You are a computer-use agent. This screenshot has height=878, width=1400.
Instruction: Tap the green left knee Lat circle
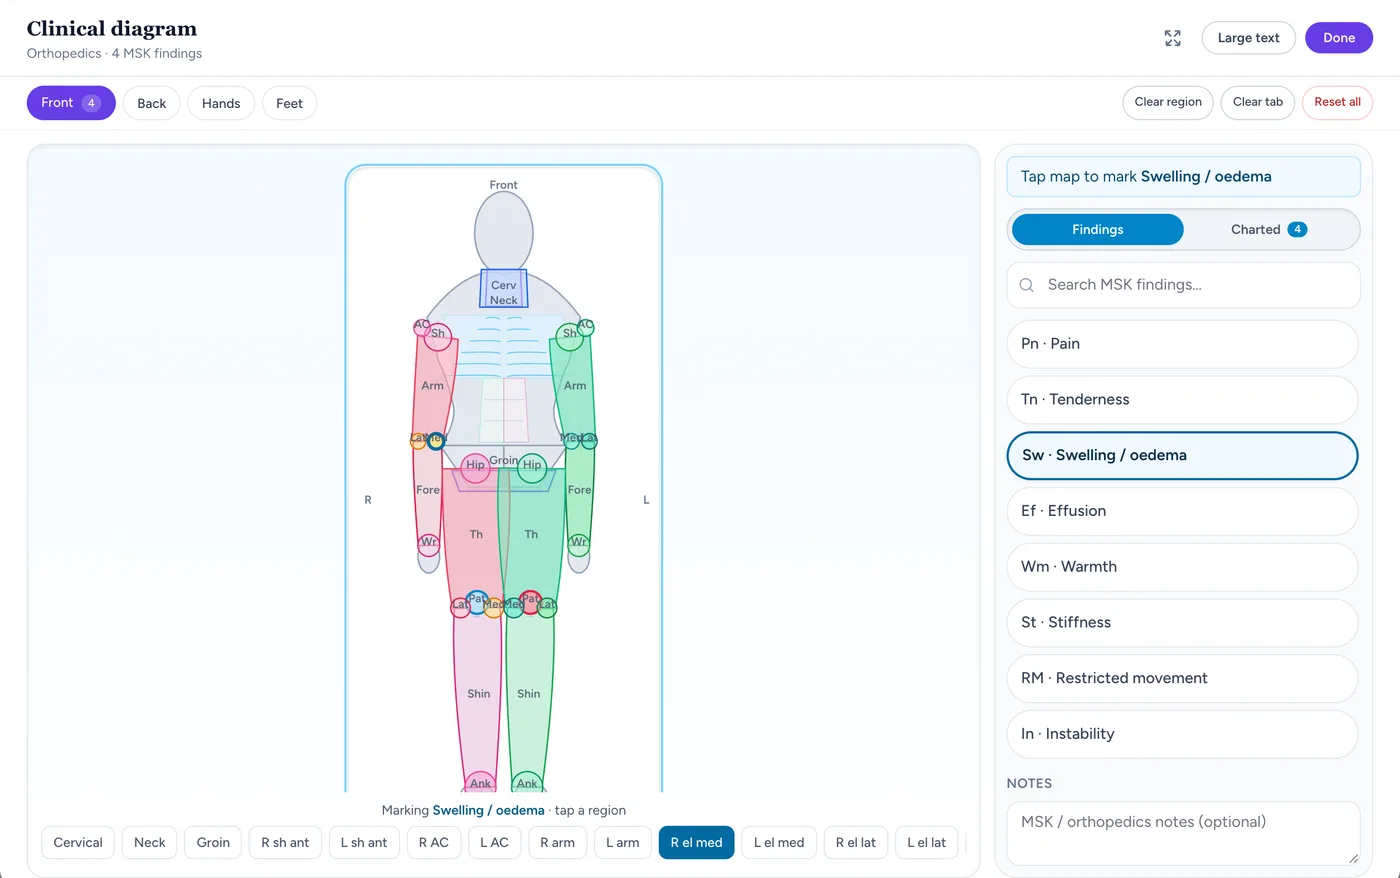pyautogui.click(x=547, y=607)
